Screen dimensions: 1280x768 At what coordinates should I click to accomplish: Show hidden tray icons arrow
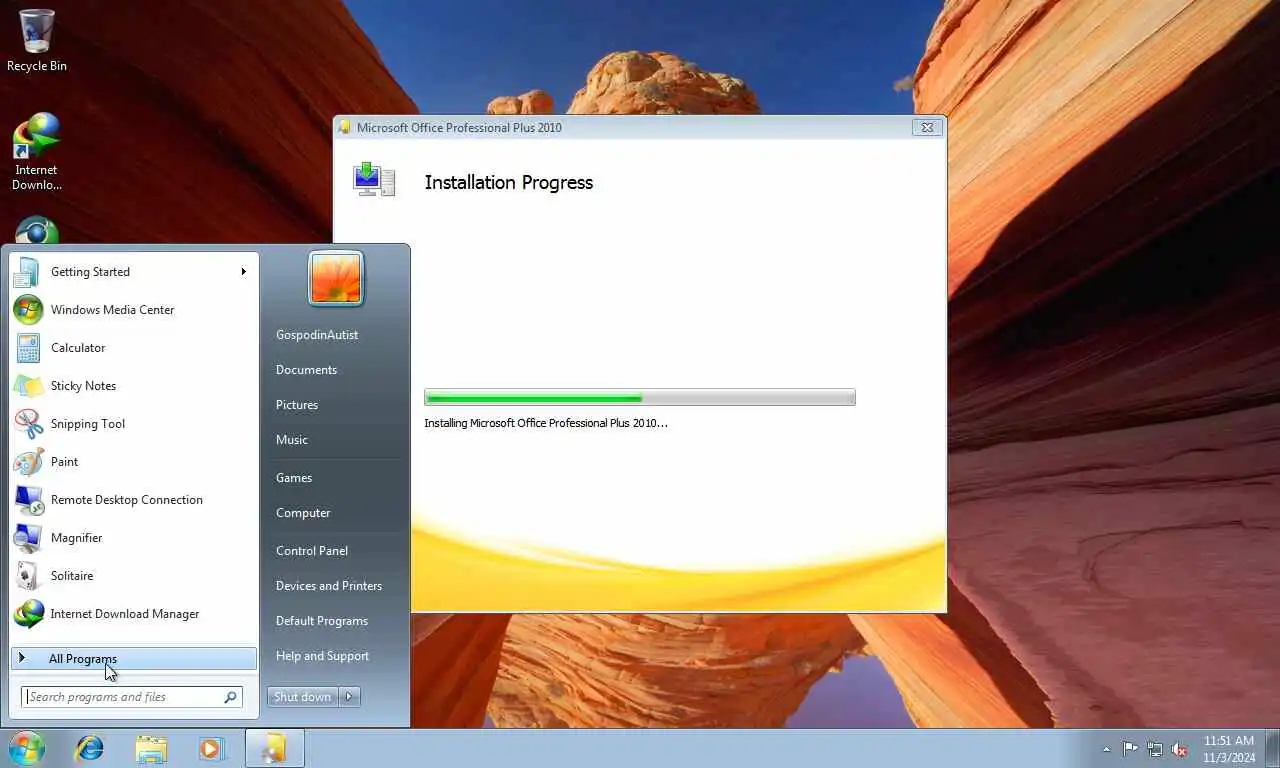tap(1106, 749)
